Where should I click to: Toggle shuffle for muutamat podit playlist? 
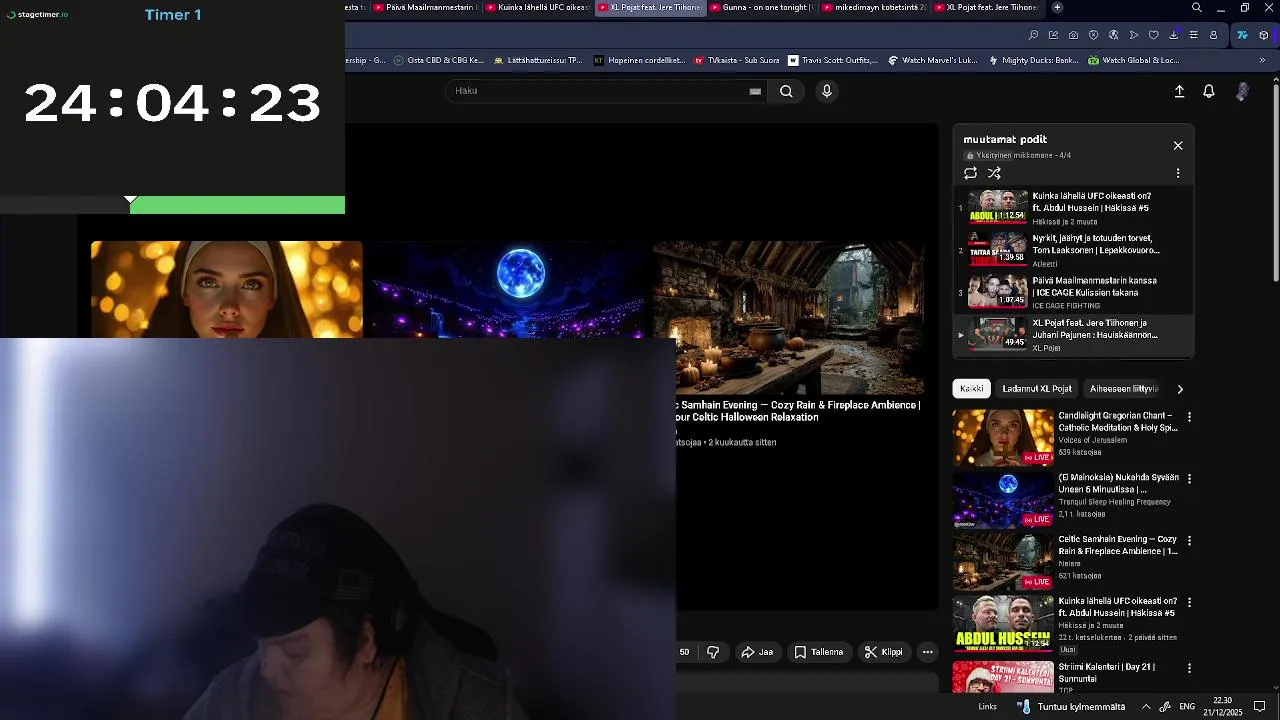tap(994, 173)
